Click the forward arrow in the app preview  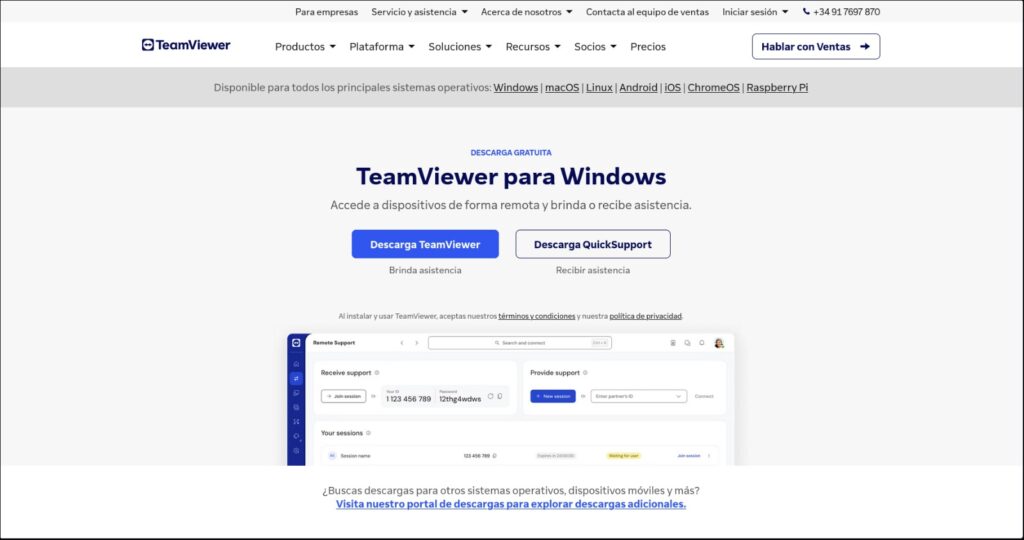[417, 343]
